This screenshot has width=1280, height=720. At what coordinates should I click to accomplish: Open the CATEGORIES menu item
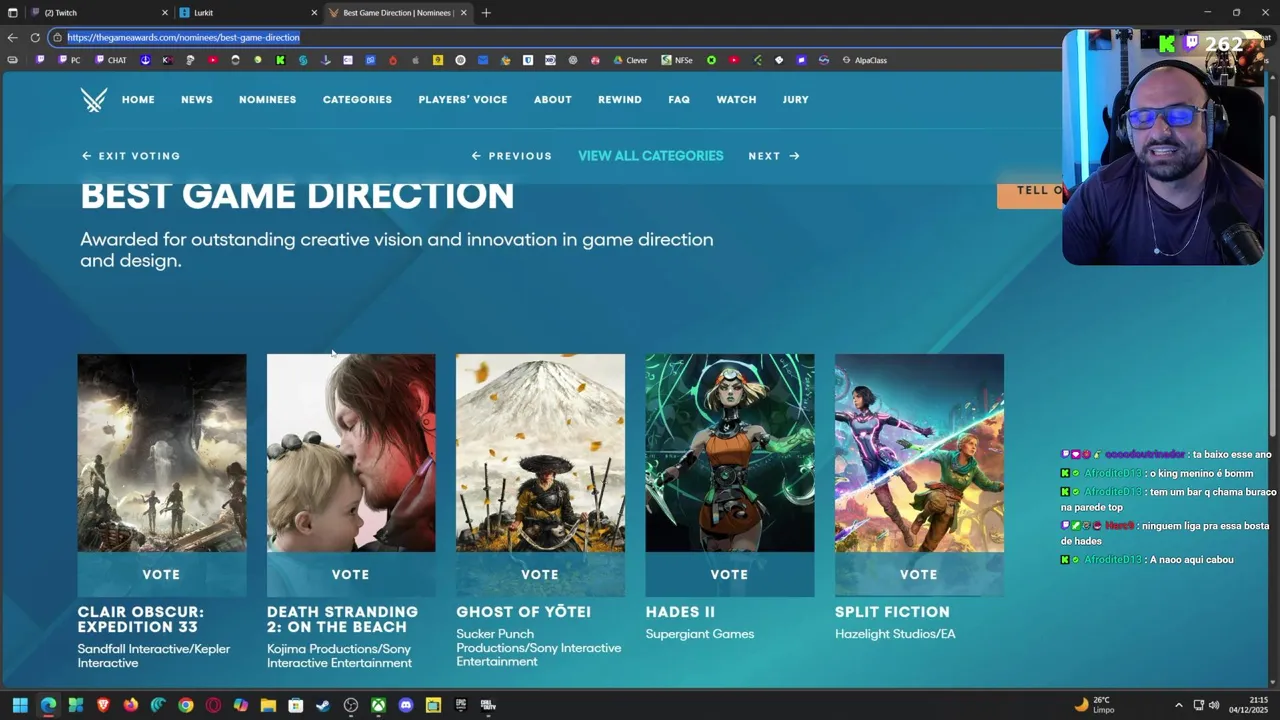coord(357,100)
